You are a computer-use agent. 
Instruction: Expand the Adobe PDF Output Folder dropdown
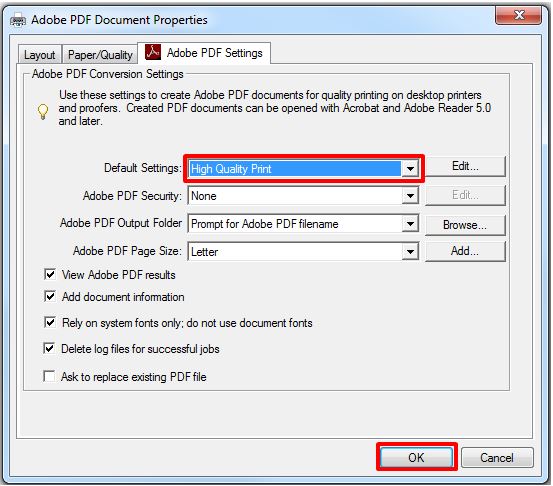[x=410, y=224]
